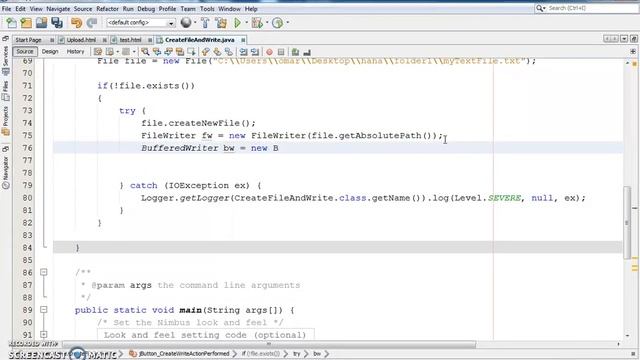
Task: Open the Debug Project dropdown arrow
Action: 267,23
